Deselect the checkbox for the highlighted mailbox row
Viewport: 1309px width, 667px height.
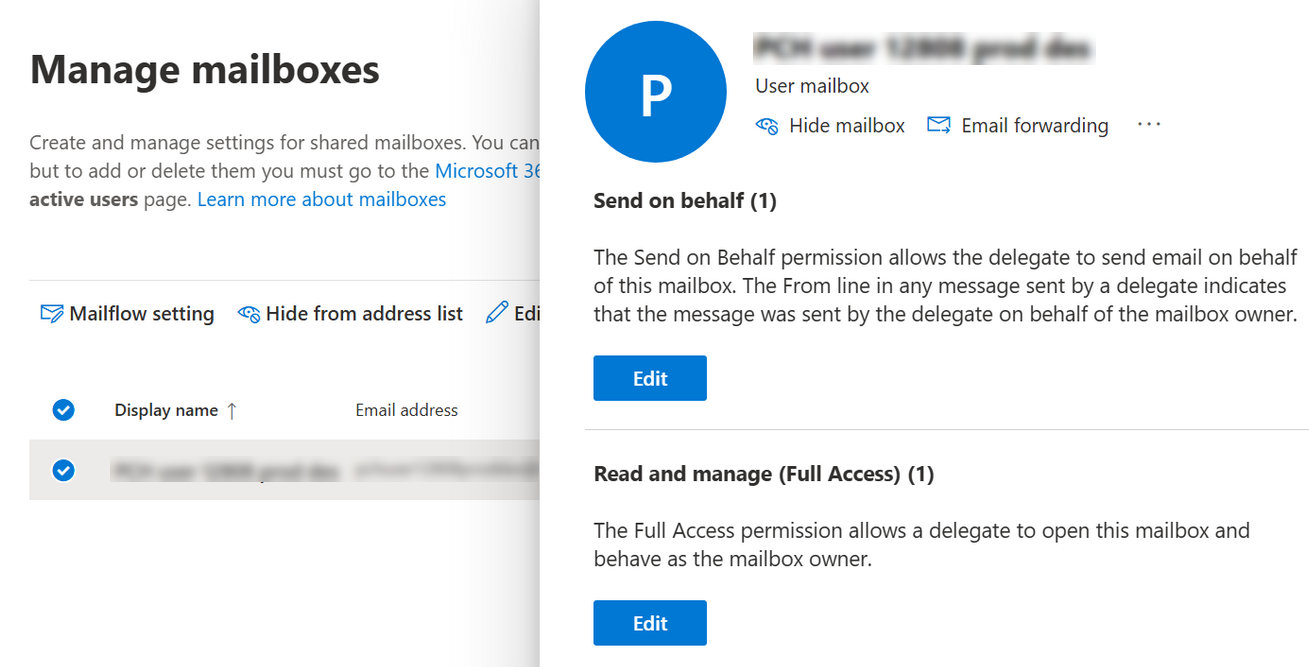(x=63, y=470)
